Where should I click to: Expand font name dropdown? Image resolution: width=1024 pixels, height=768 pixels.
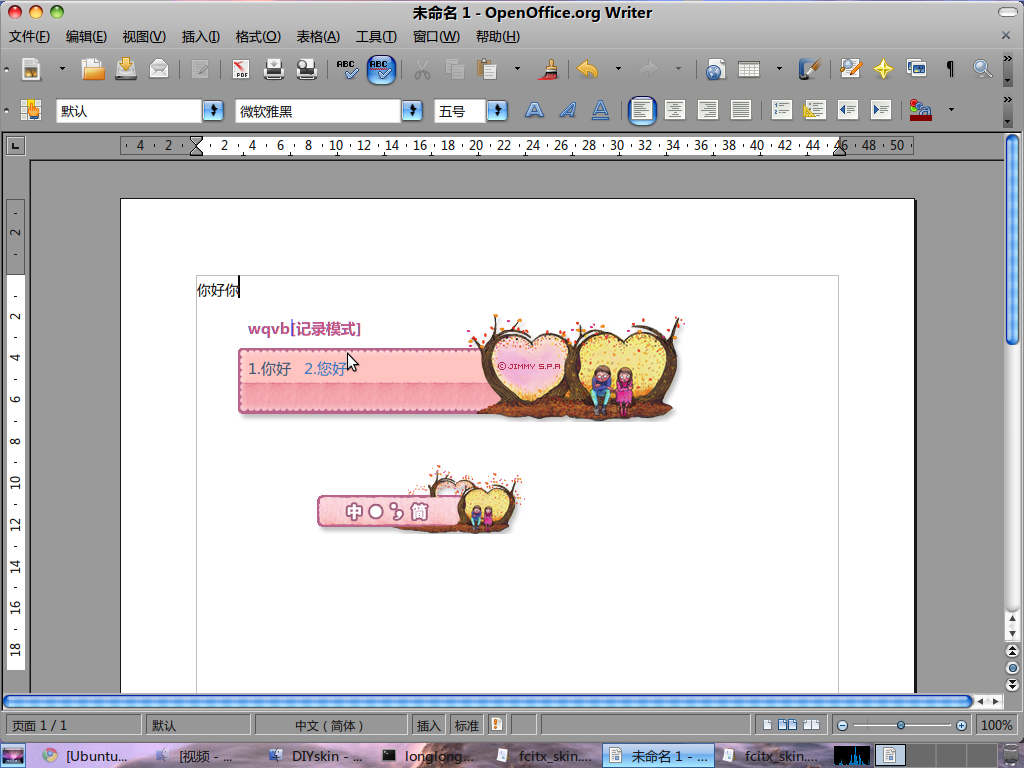412,110
